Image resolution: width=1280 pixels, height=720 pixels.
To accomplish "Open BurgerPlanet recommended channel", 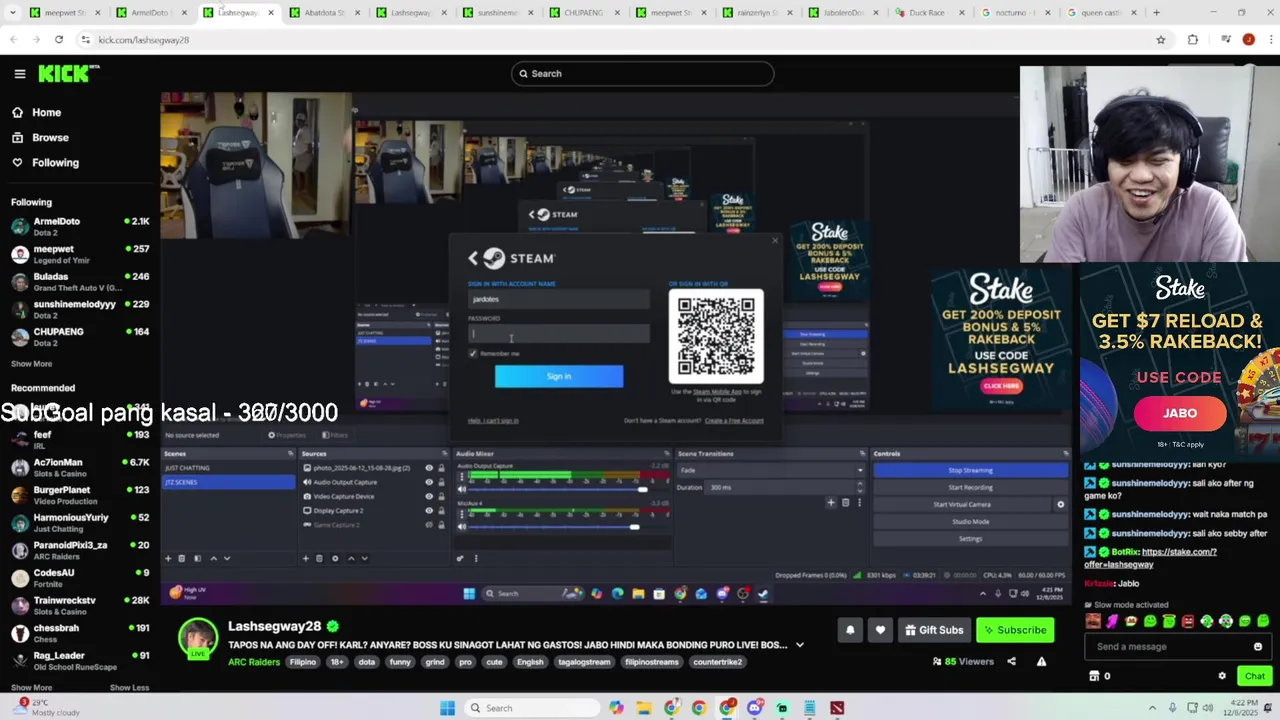I will click(x=80, y=495).
